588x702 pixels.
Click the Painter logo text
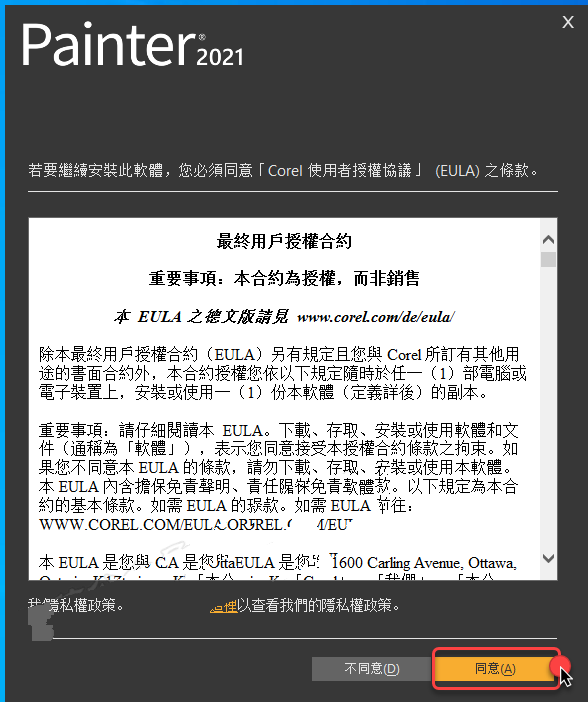[x=109, y=45]
